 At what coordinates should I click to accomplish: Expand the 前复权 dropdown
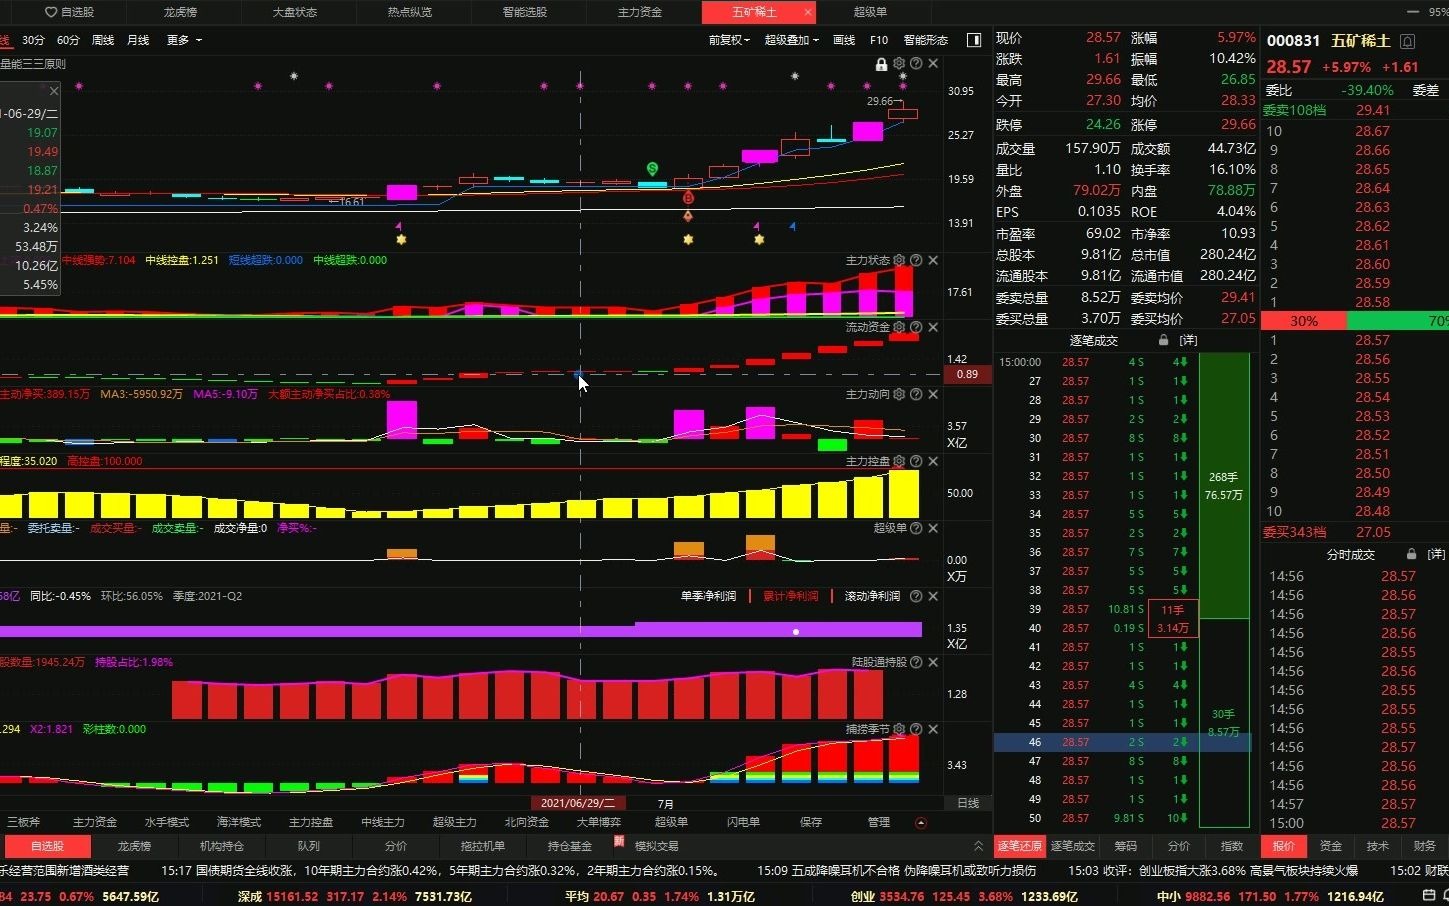coord(729,40)
